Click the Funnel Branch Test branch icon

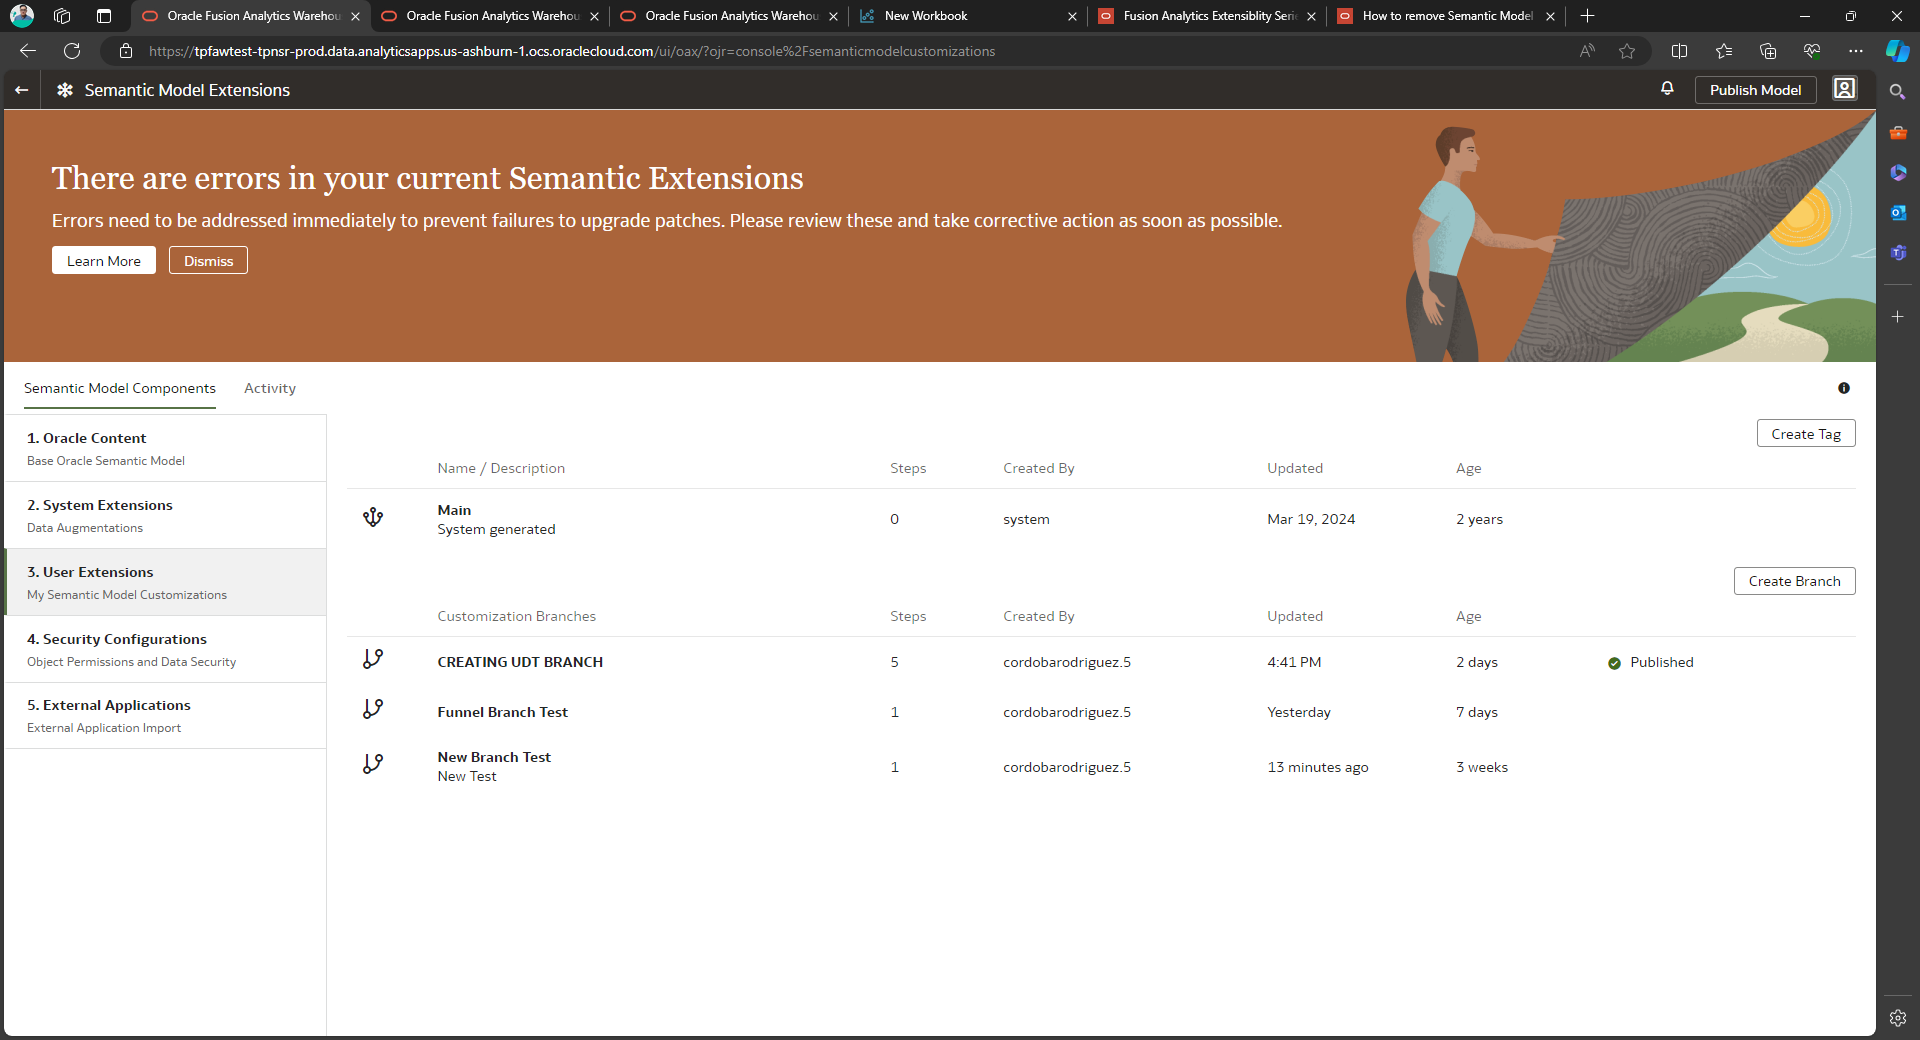coord(373,710)
